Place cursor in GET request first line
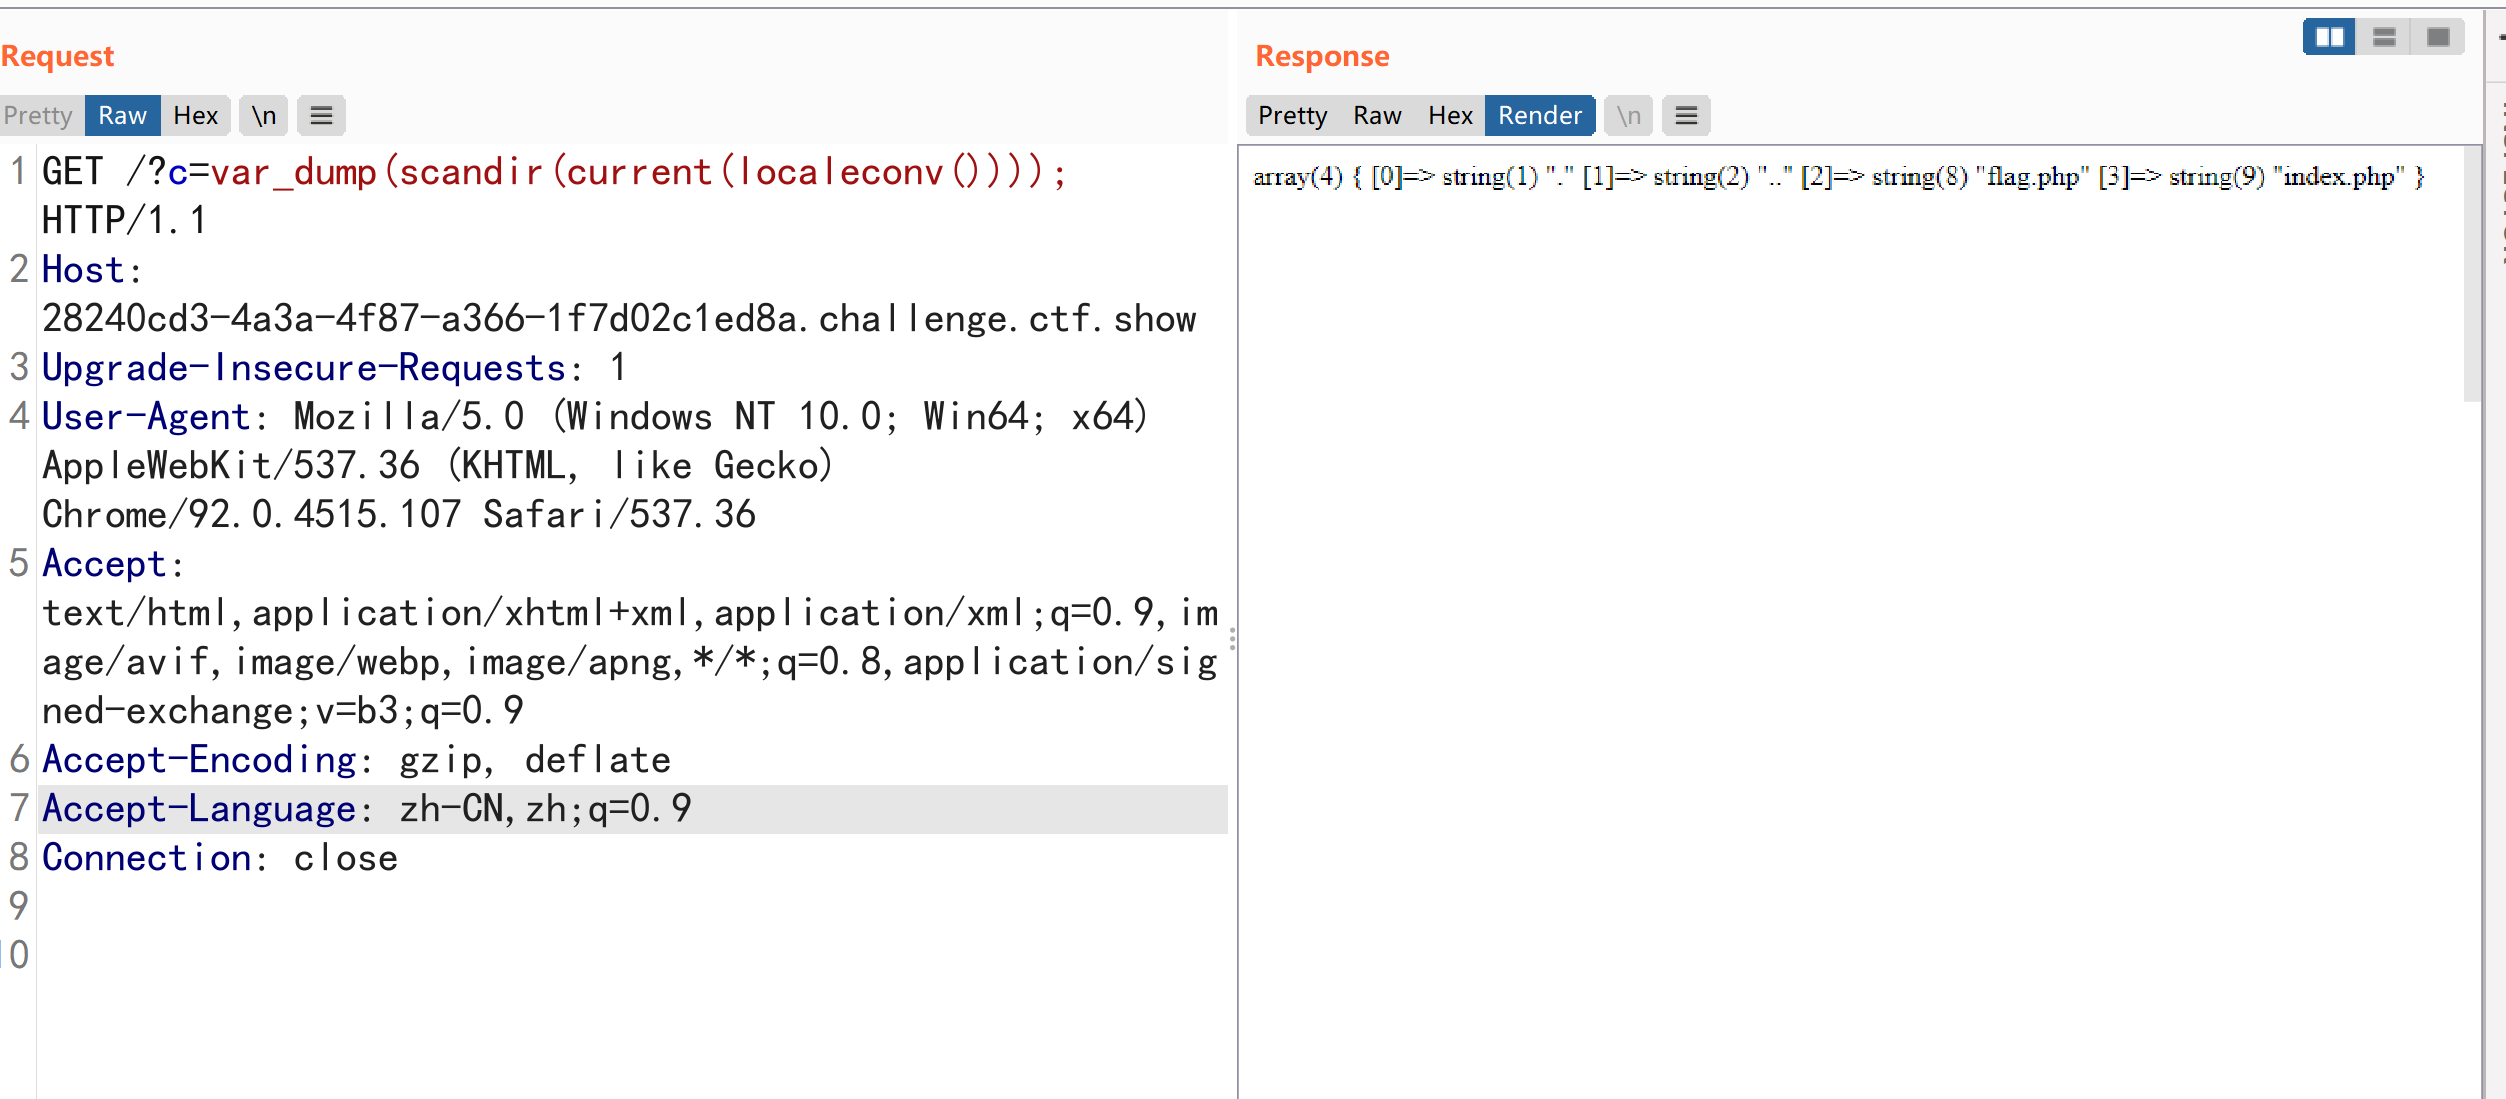The height and width of the screenshot is (1099, 2506). point(600,173)
